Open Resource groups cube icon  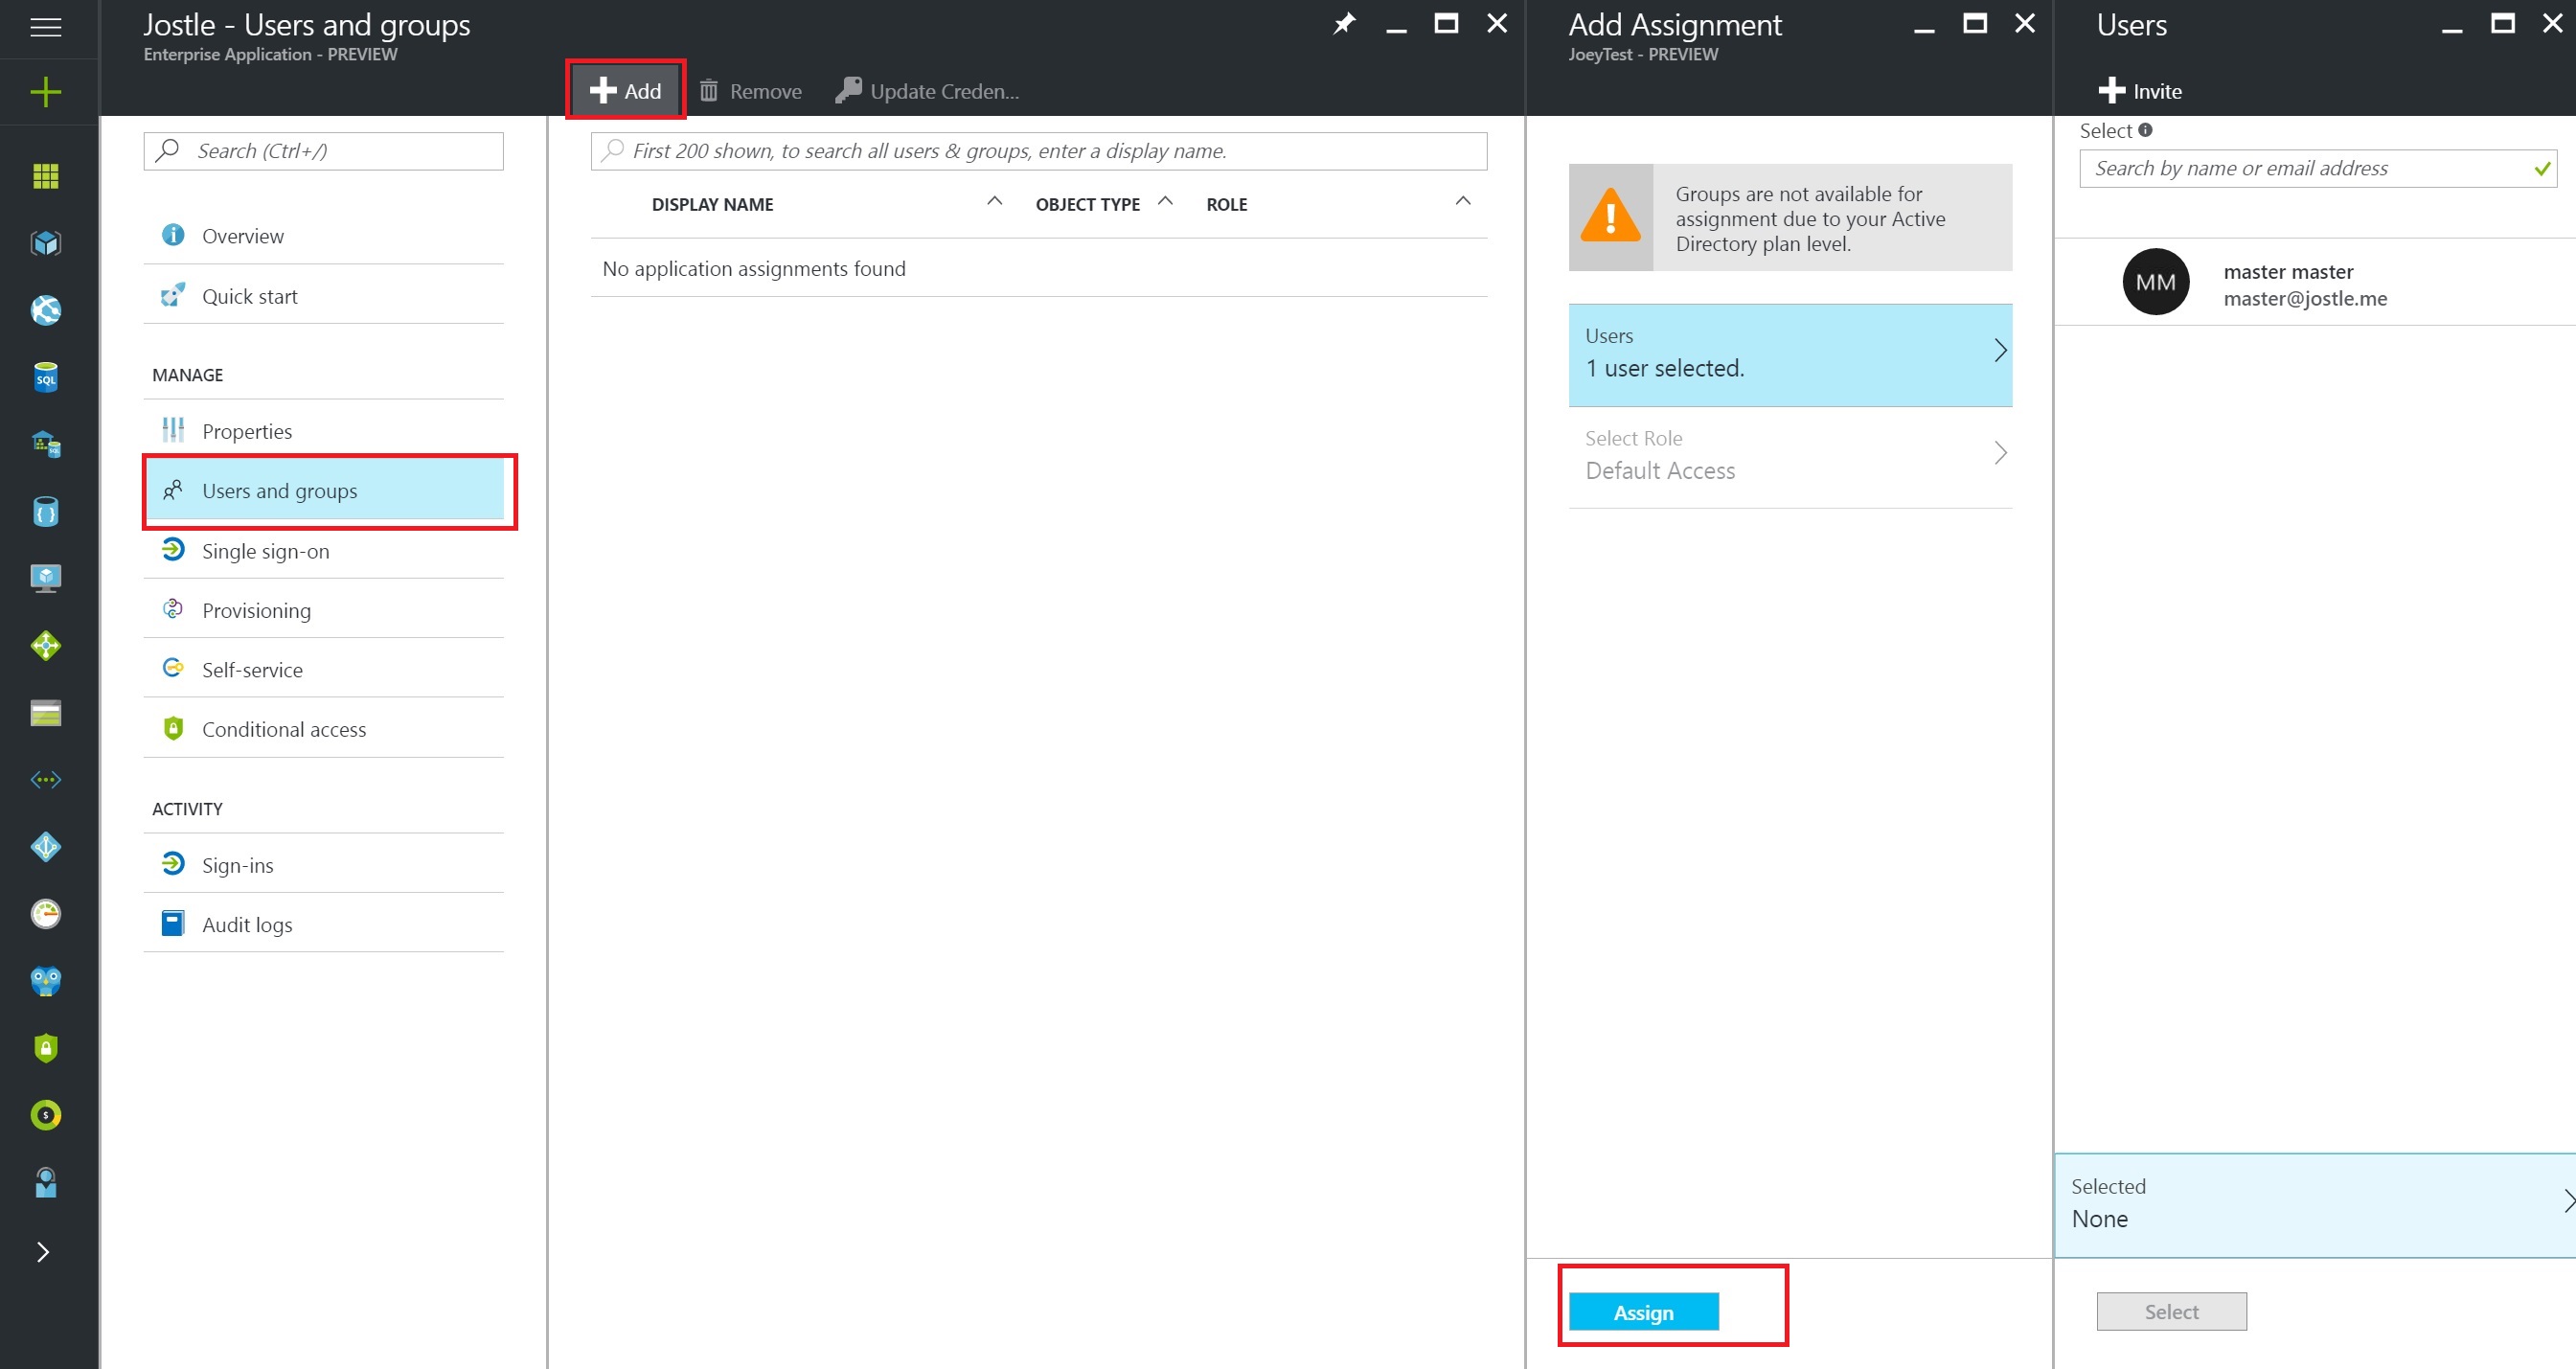click(46, 243)
